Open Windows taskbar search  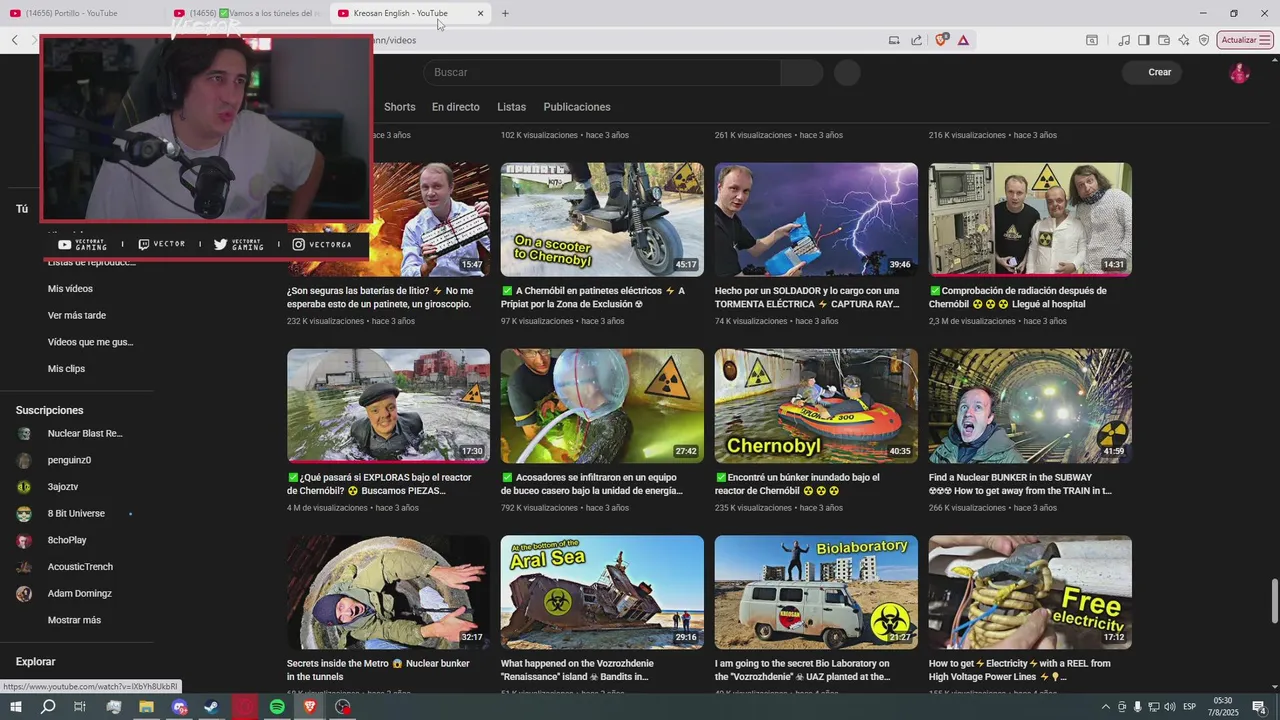(48, 707)
